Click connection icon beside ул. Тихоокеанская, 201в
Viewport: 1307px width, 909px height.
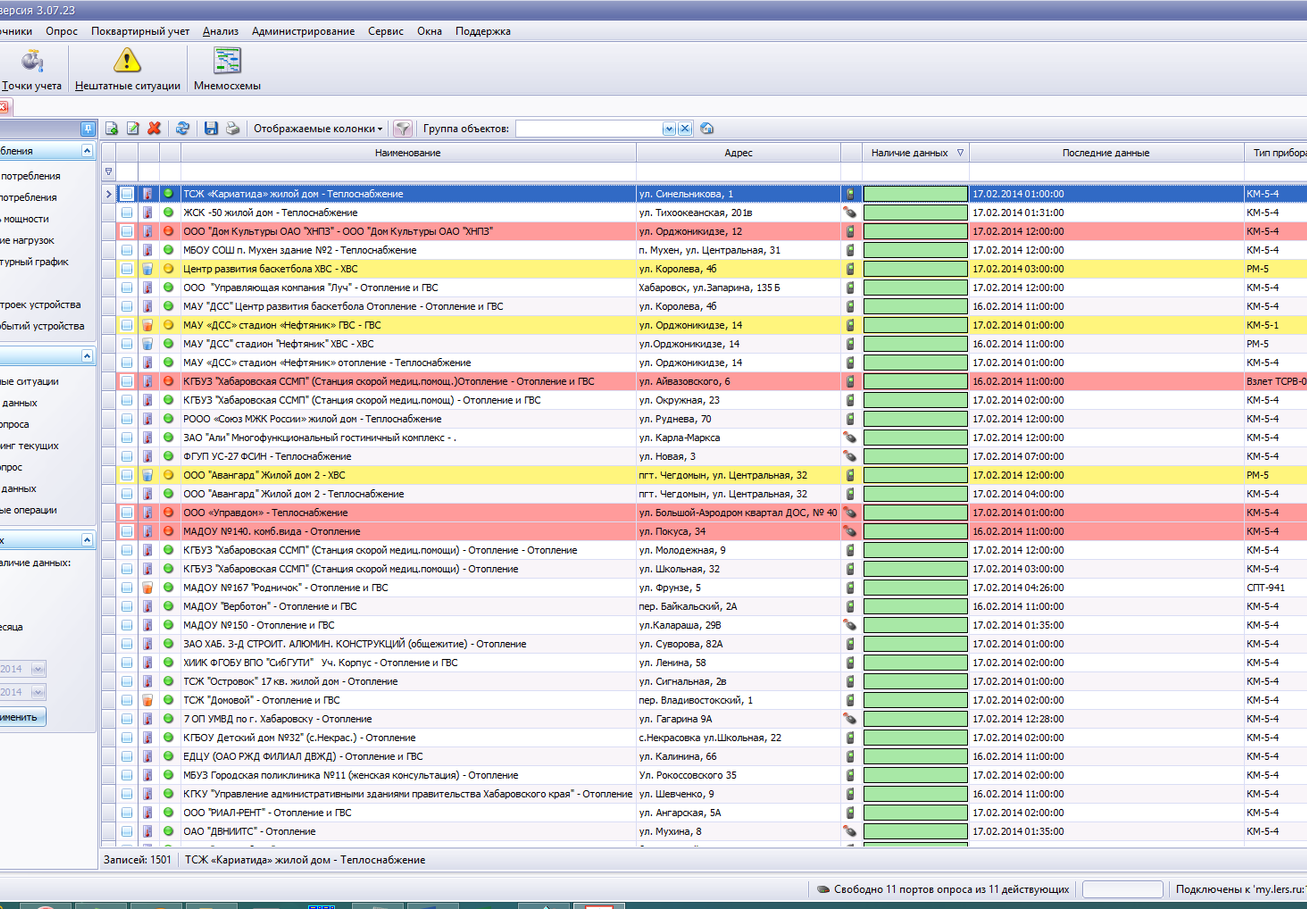[850, 213]
